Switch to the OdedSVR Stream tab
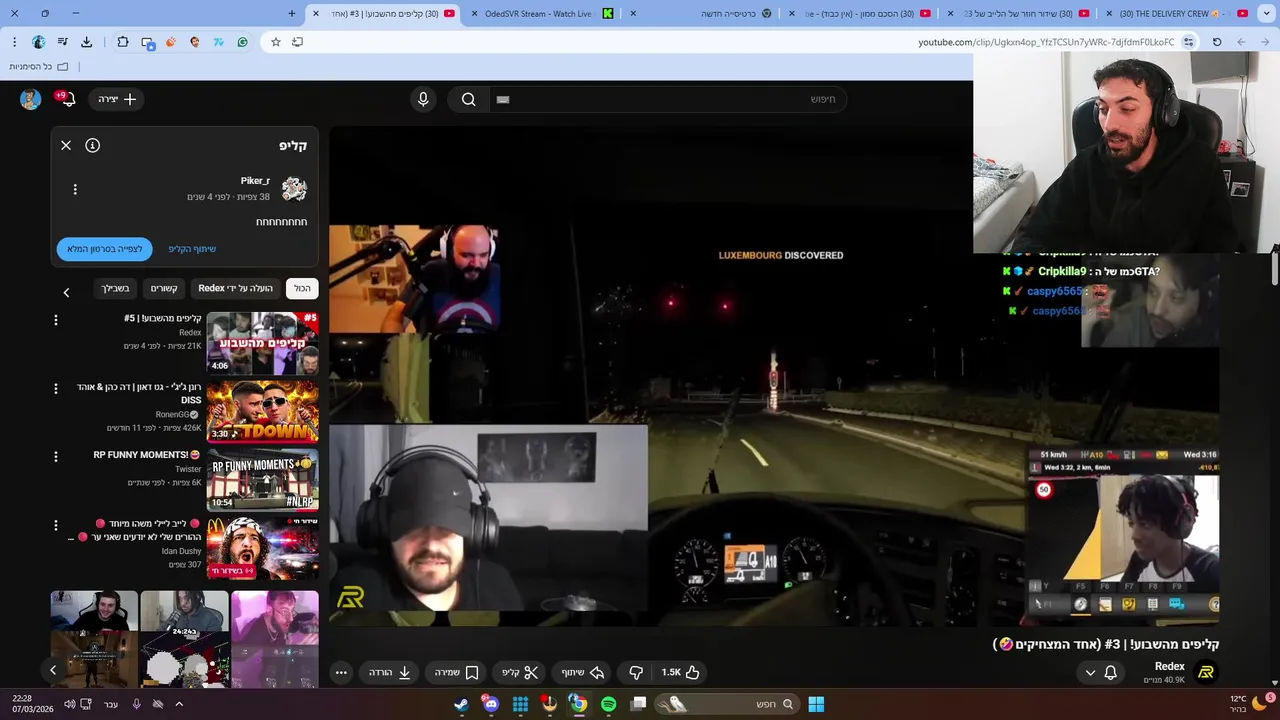1280x720 pixels. 547,13
